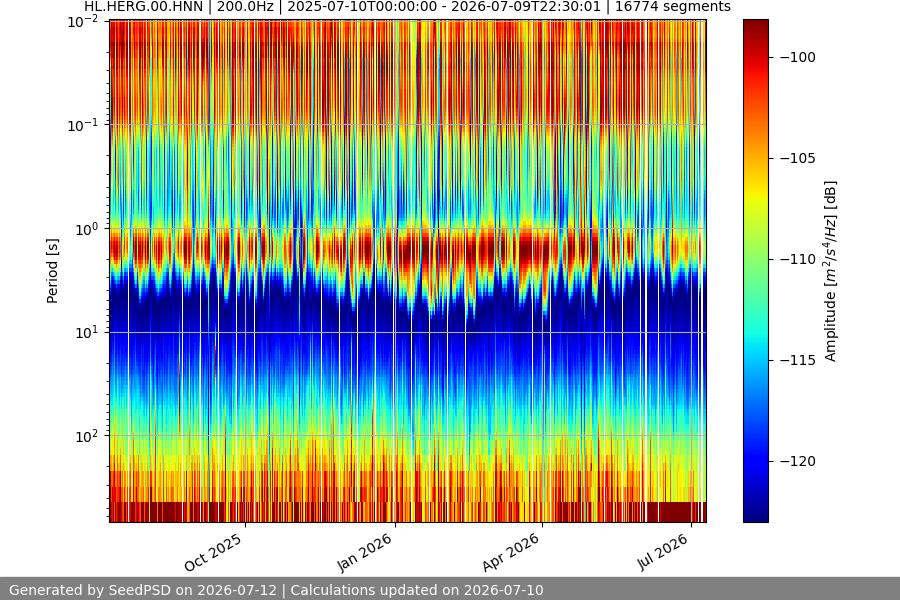Screen dimensions: 900x600
Task: Click the 10^-1 period tick label
Action: (x=83, y=126)
